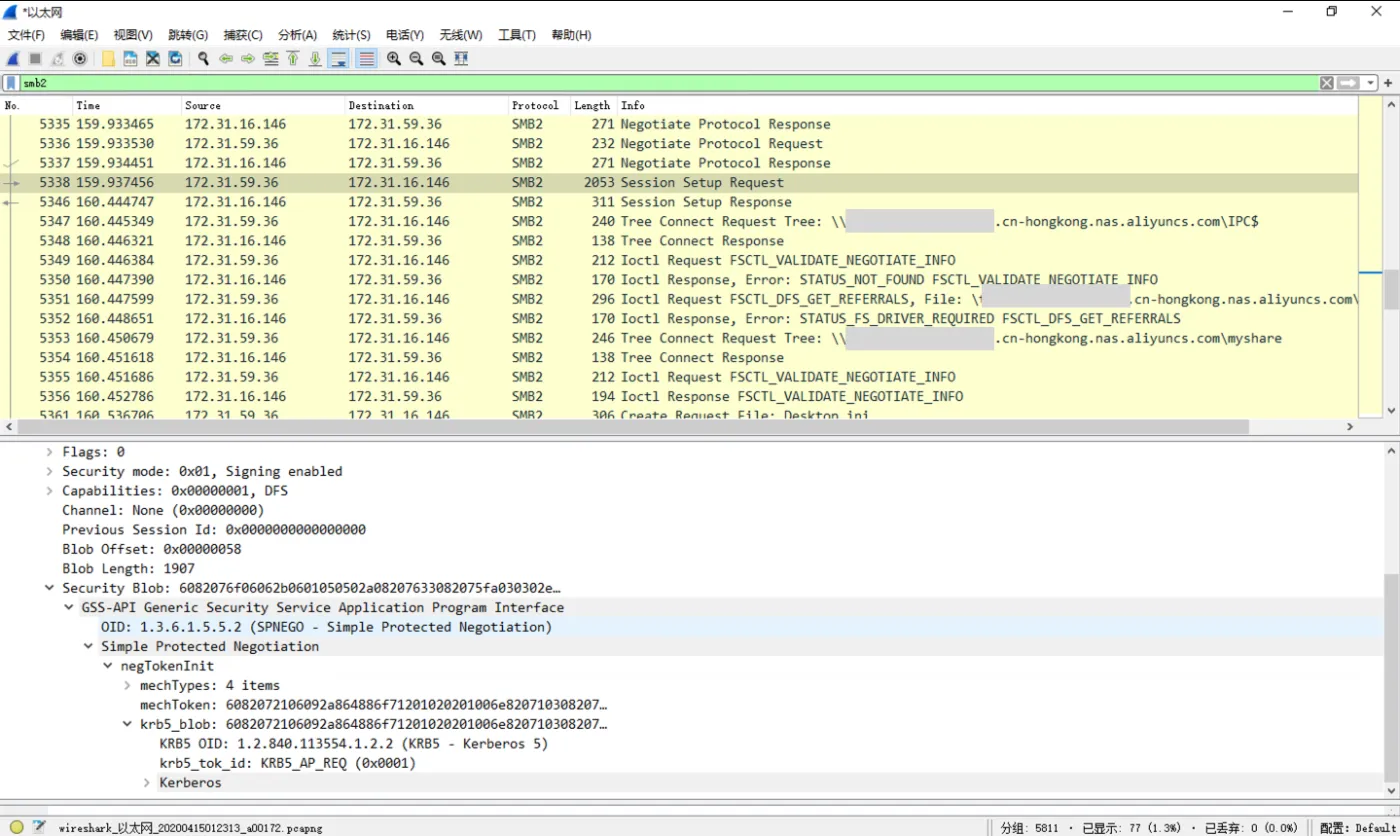
Task: Sort by the Source column header
Action: pos(263,105)
